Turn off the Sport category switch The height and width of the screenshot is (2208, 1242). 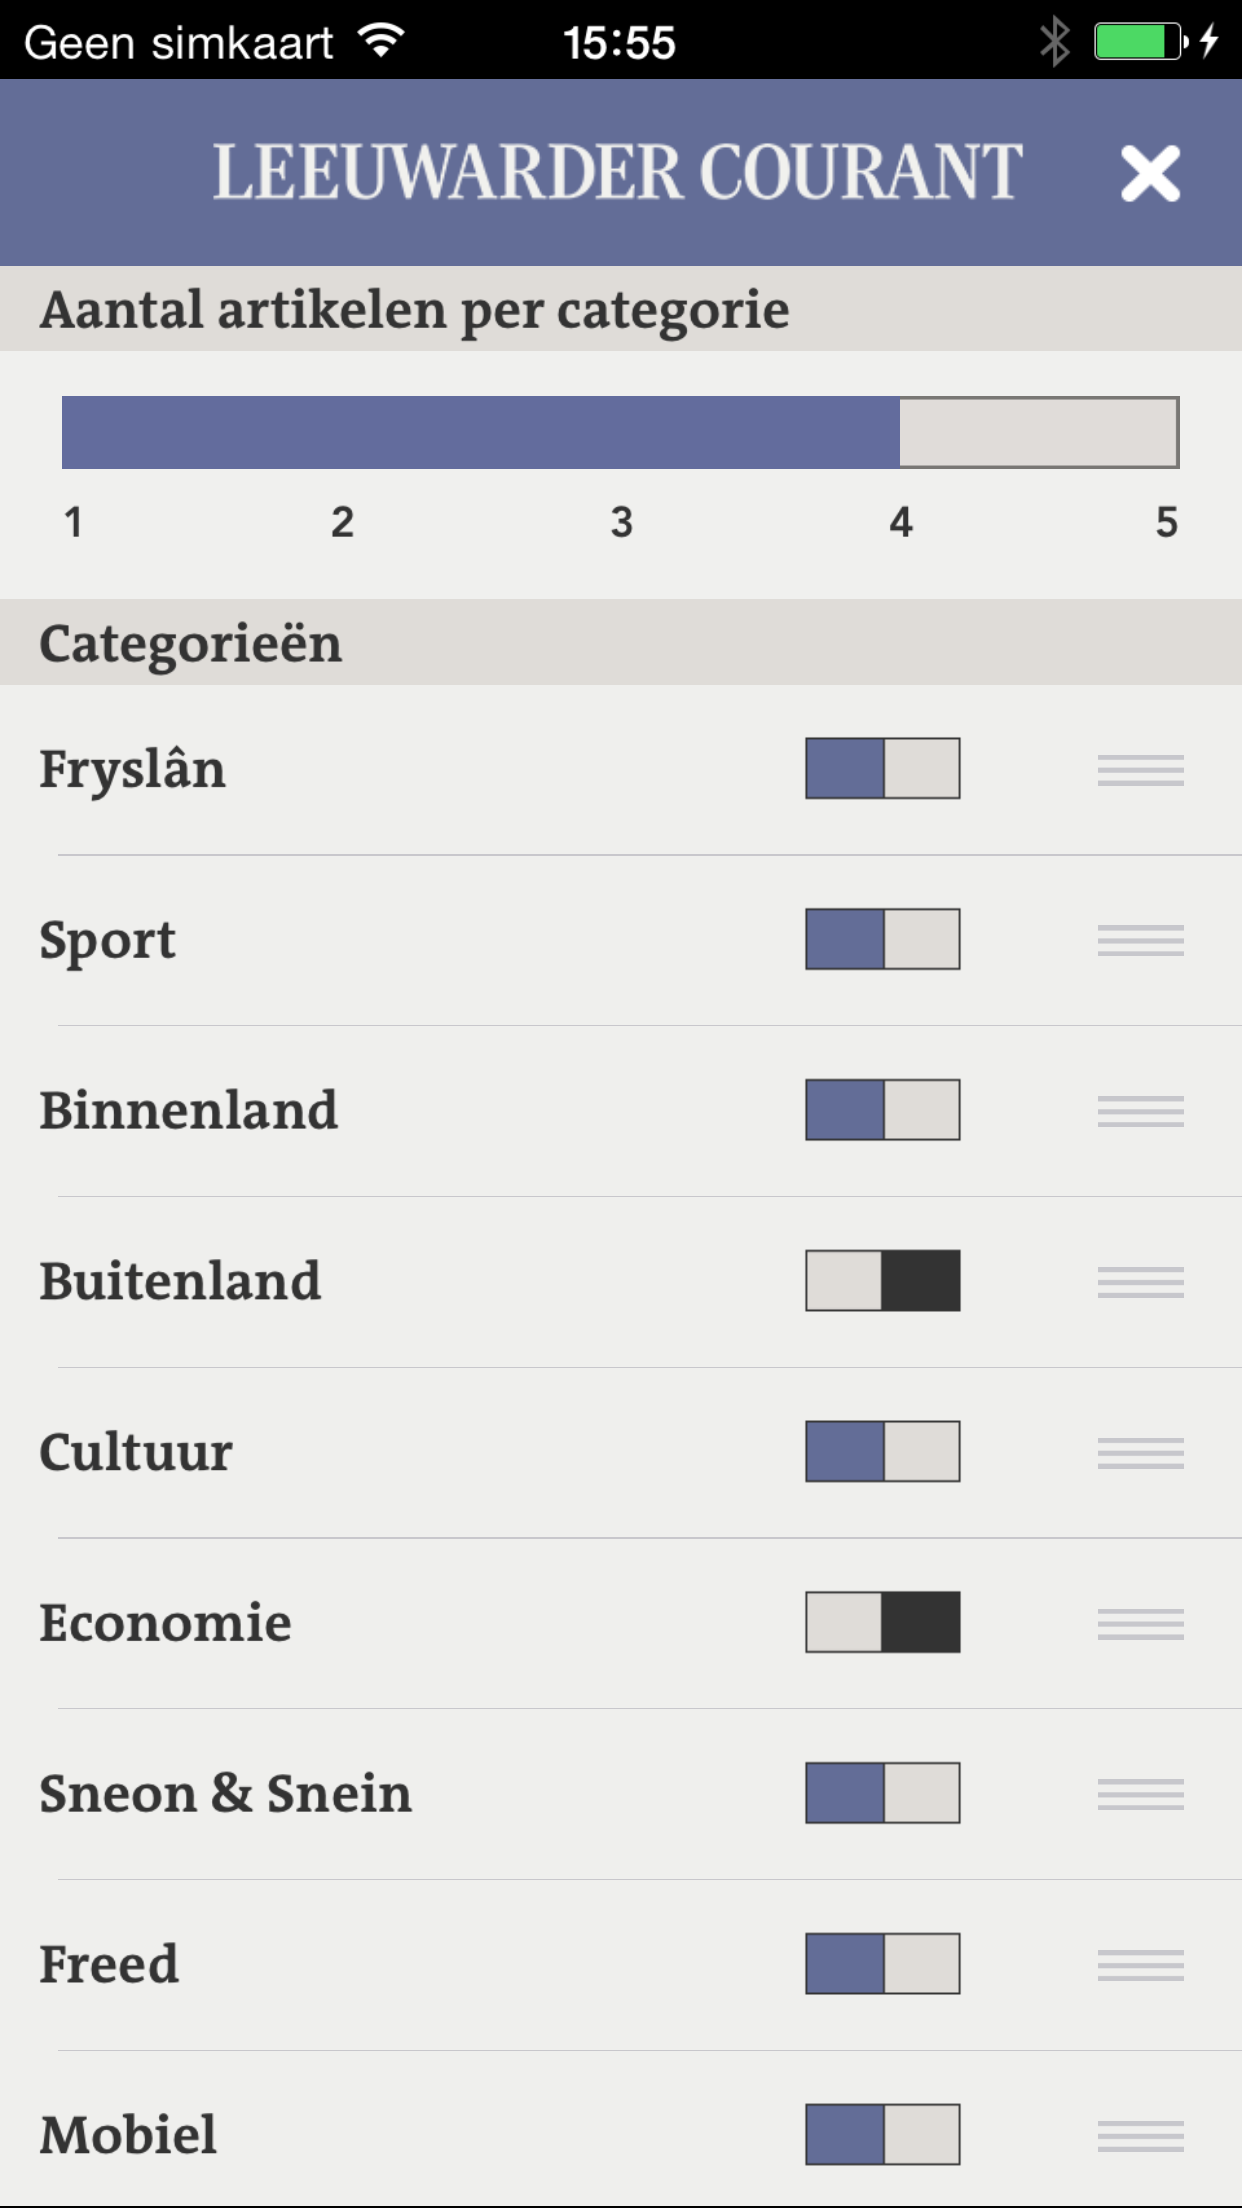(882, 939)
